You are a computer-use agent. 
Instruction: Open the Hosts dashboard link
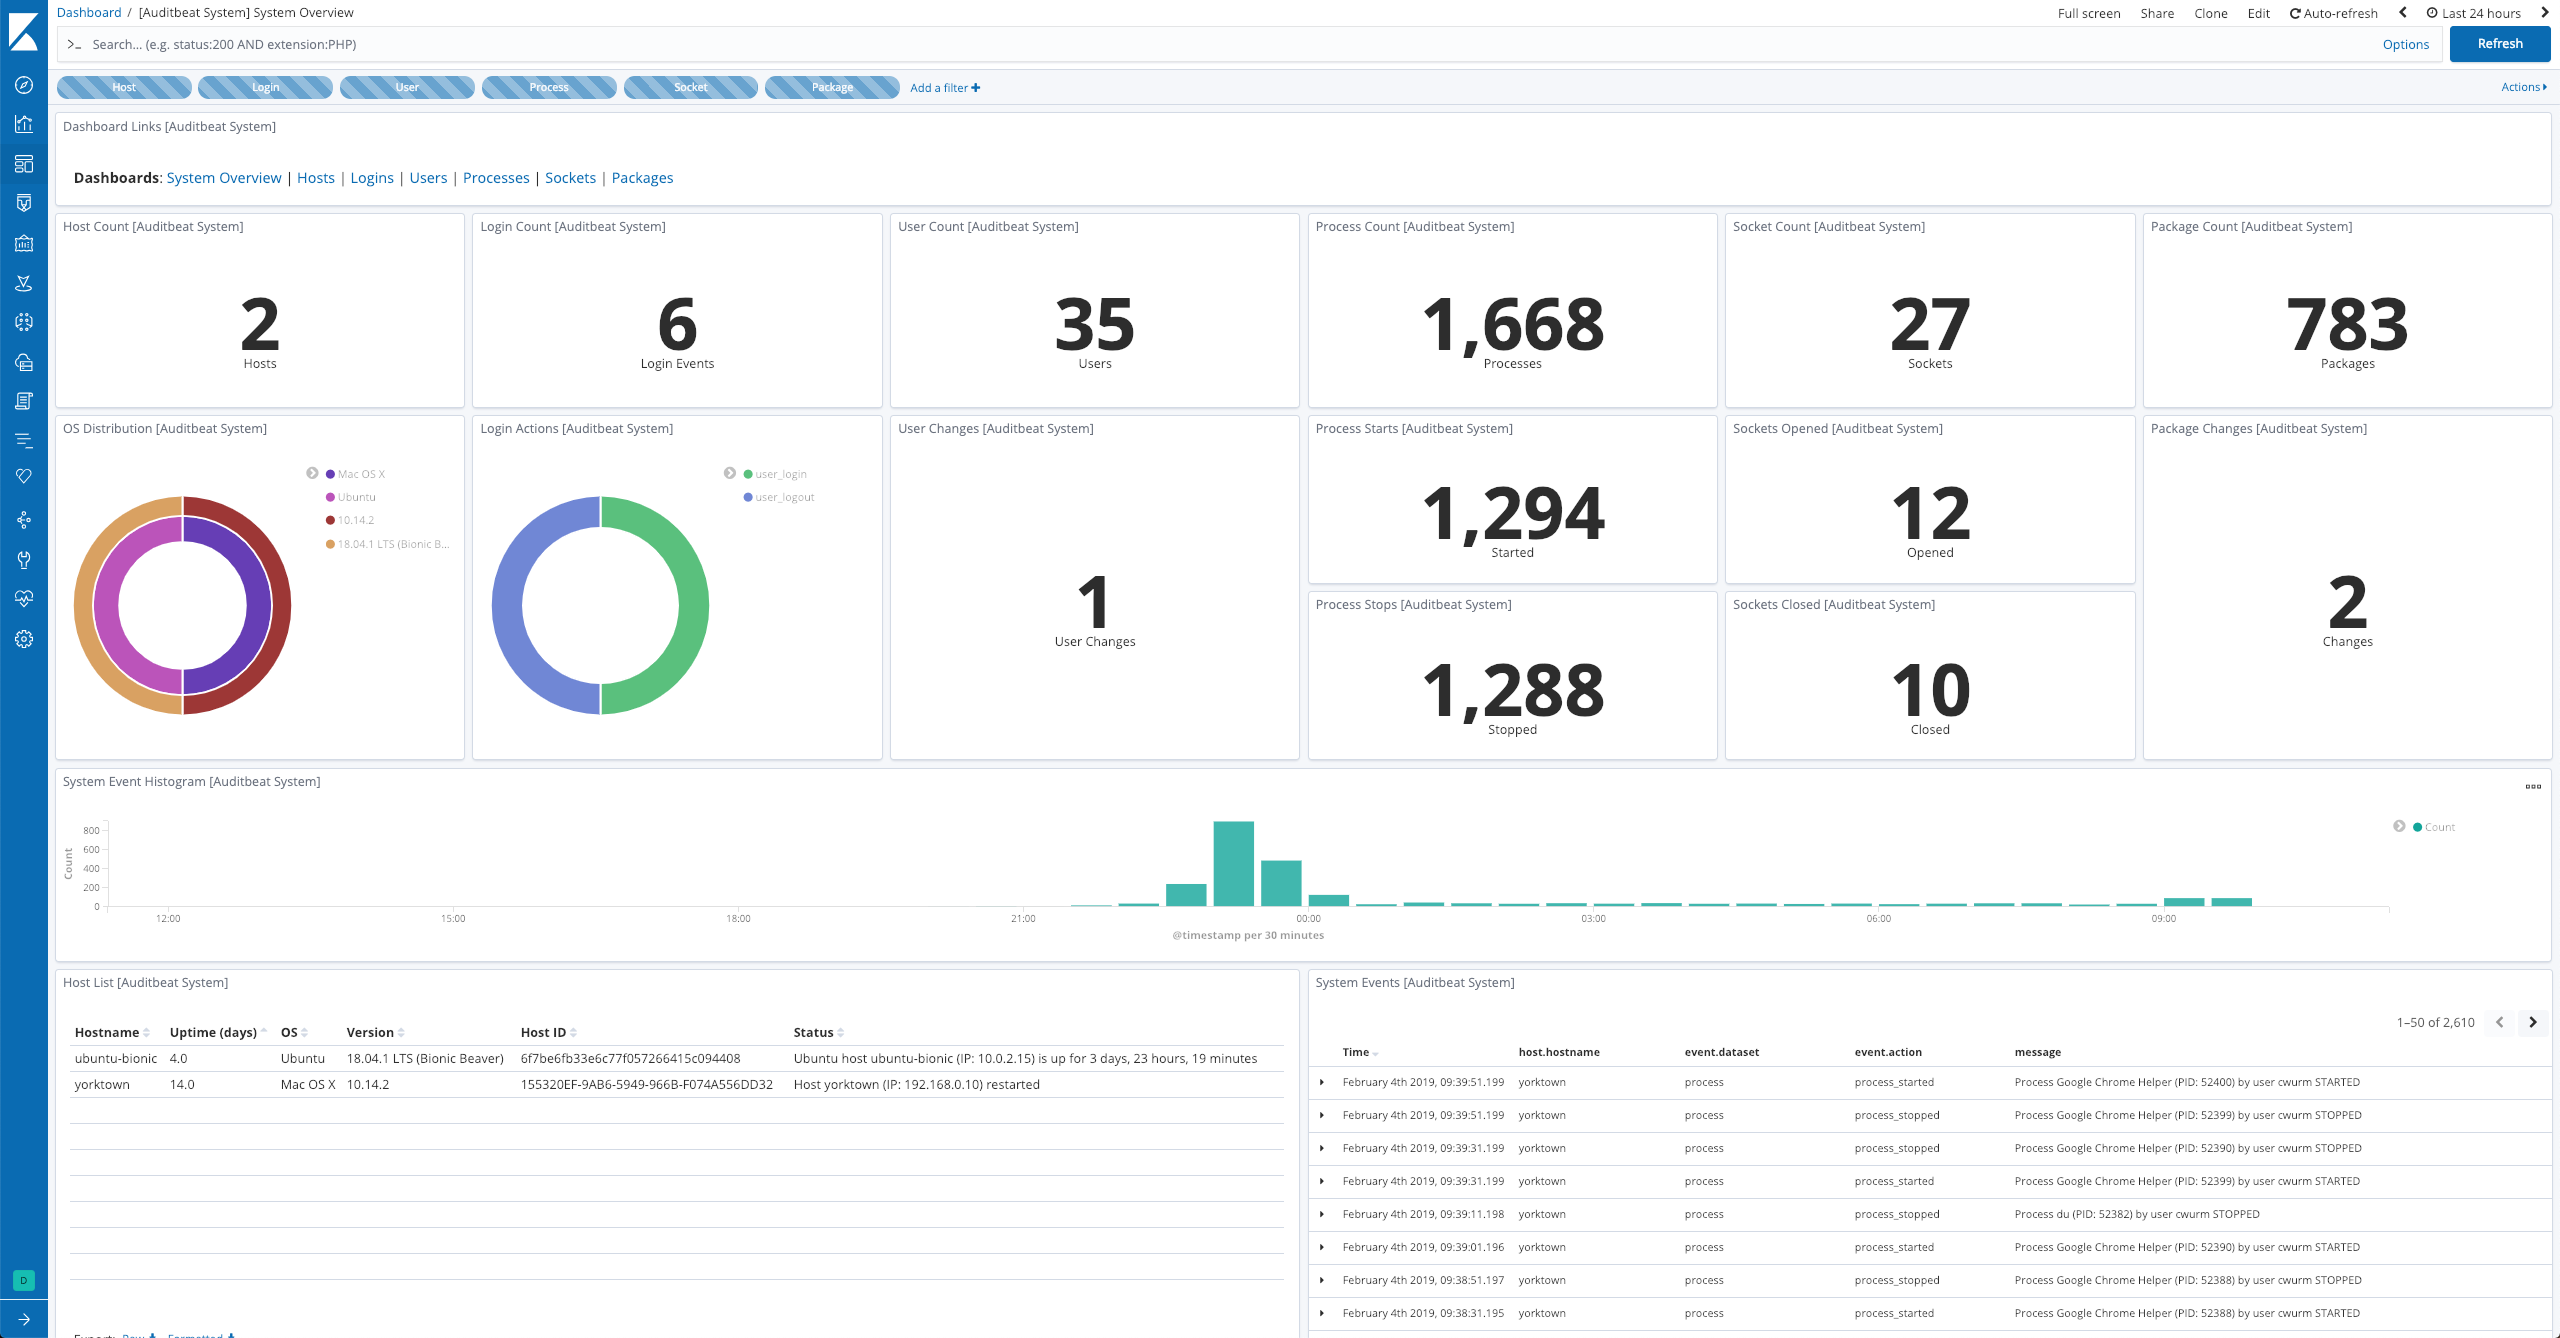coord(316,177)
